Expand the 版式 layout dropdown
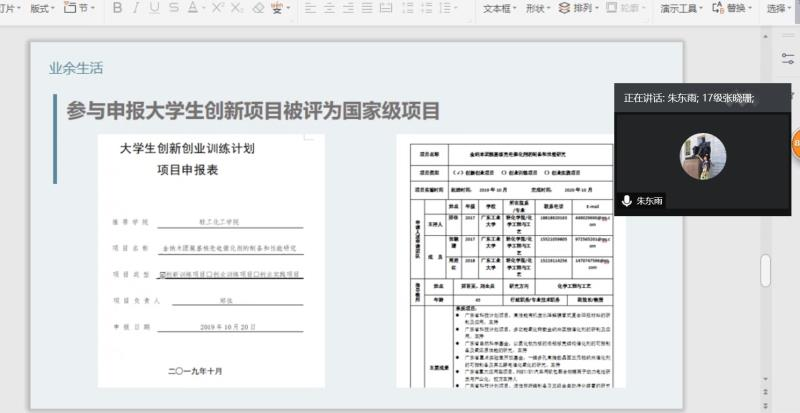 click(42, 8)
